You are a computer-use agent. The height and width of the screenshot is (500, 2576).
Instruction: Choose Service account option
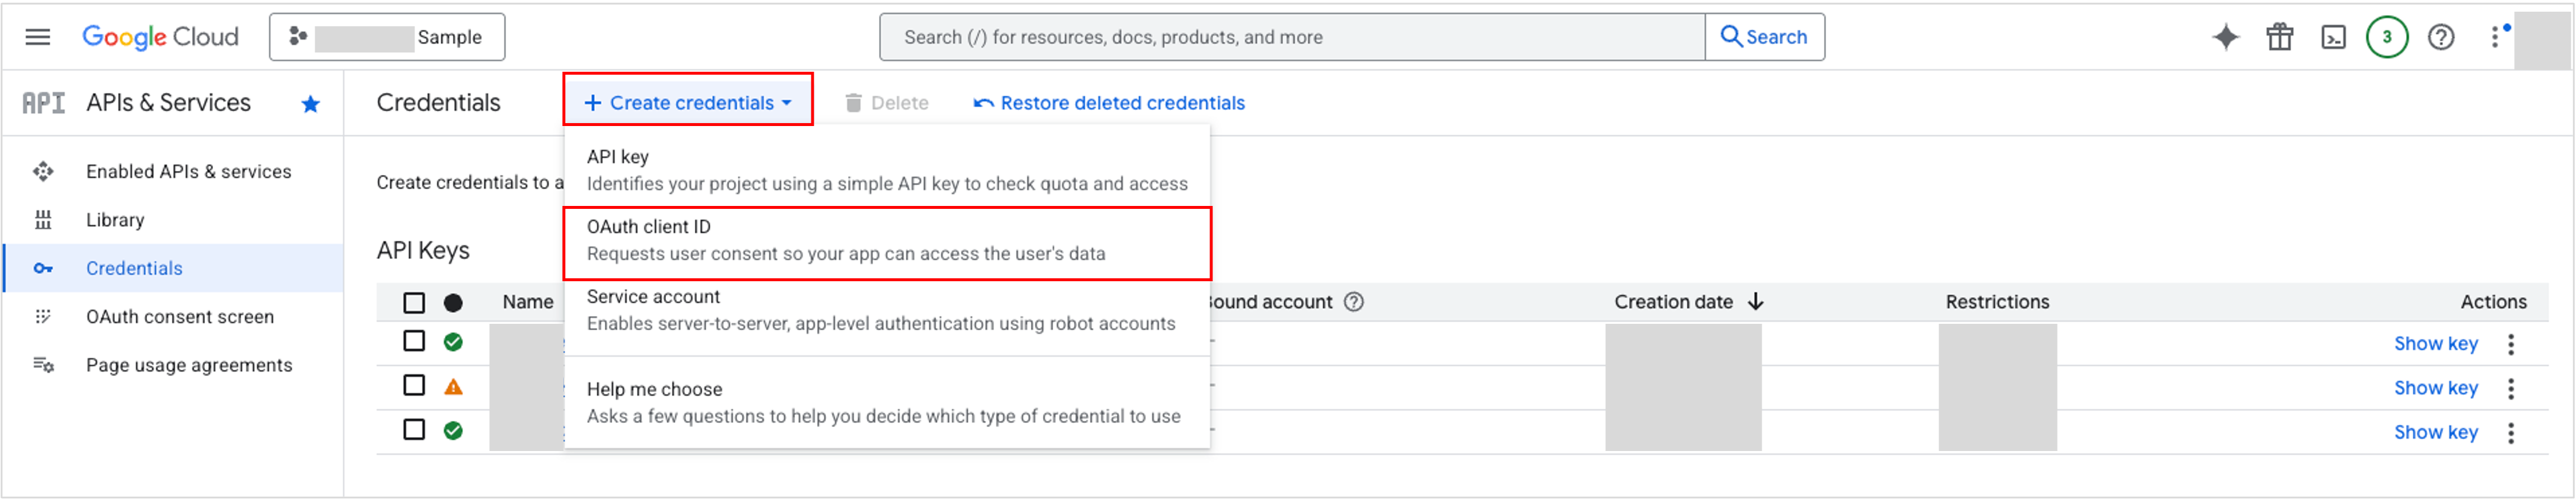point(887,310)
